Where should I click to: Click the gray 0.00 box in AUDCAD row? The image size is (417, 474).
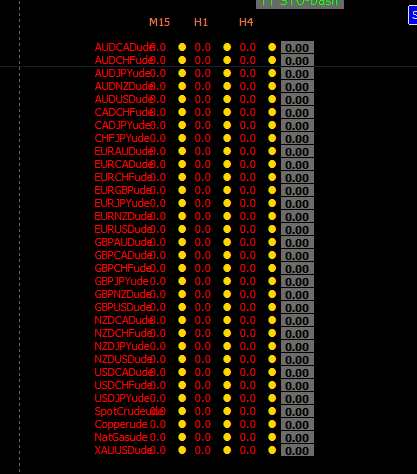point(297,48)
